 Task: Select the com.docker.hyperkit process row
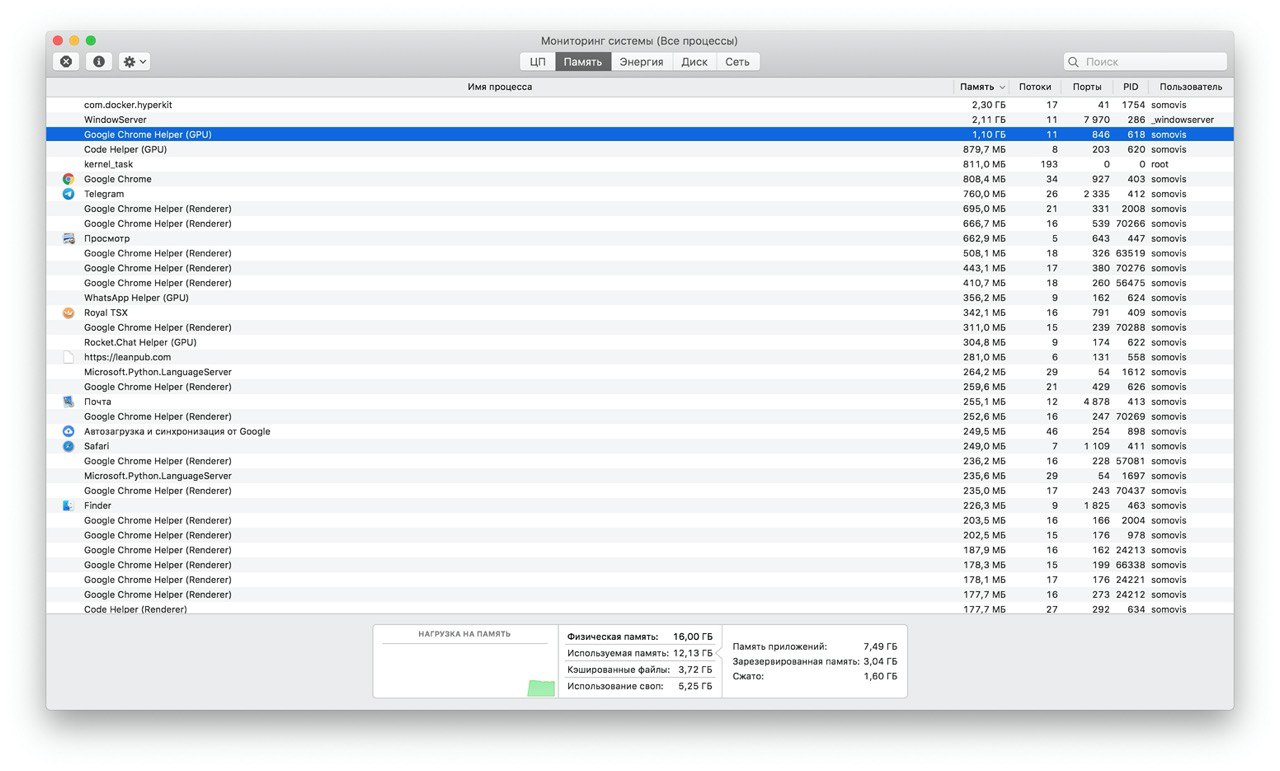(x=639, y=105)
